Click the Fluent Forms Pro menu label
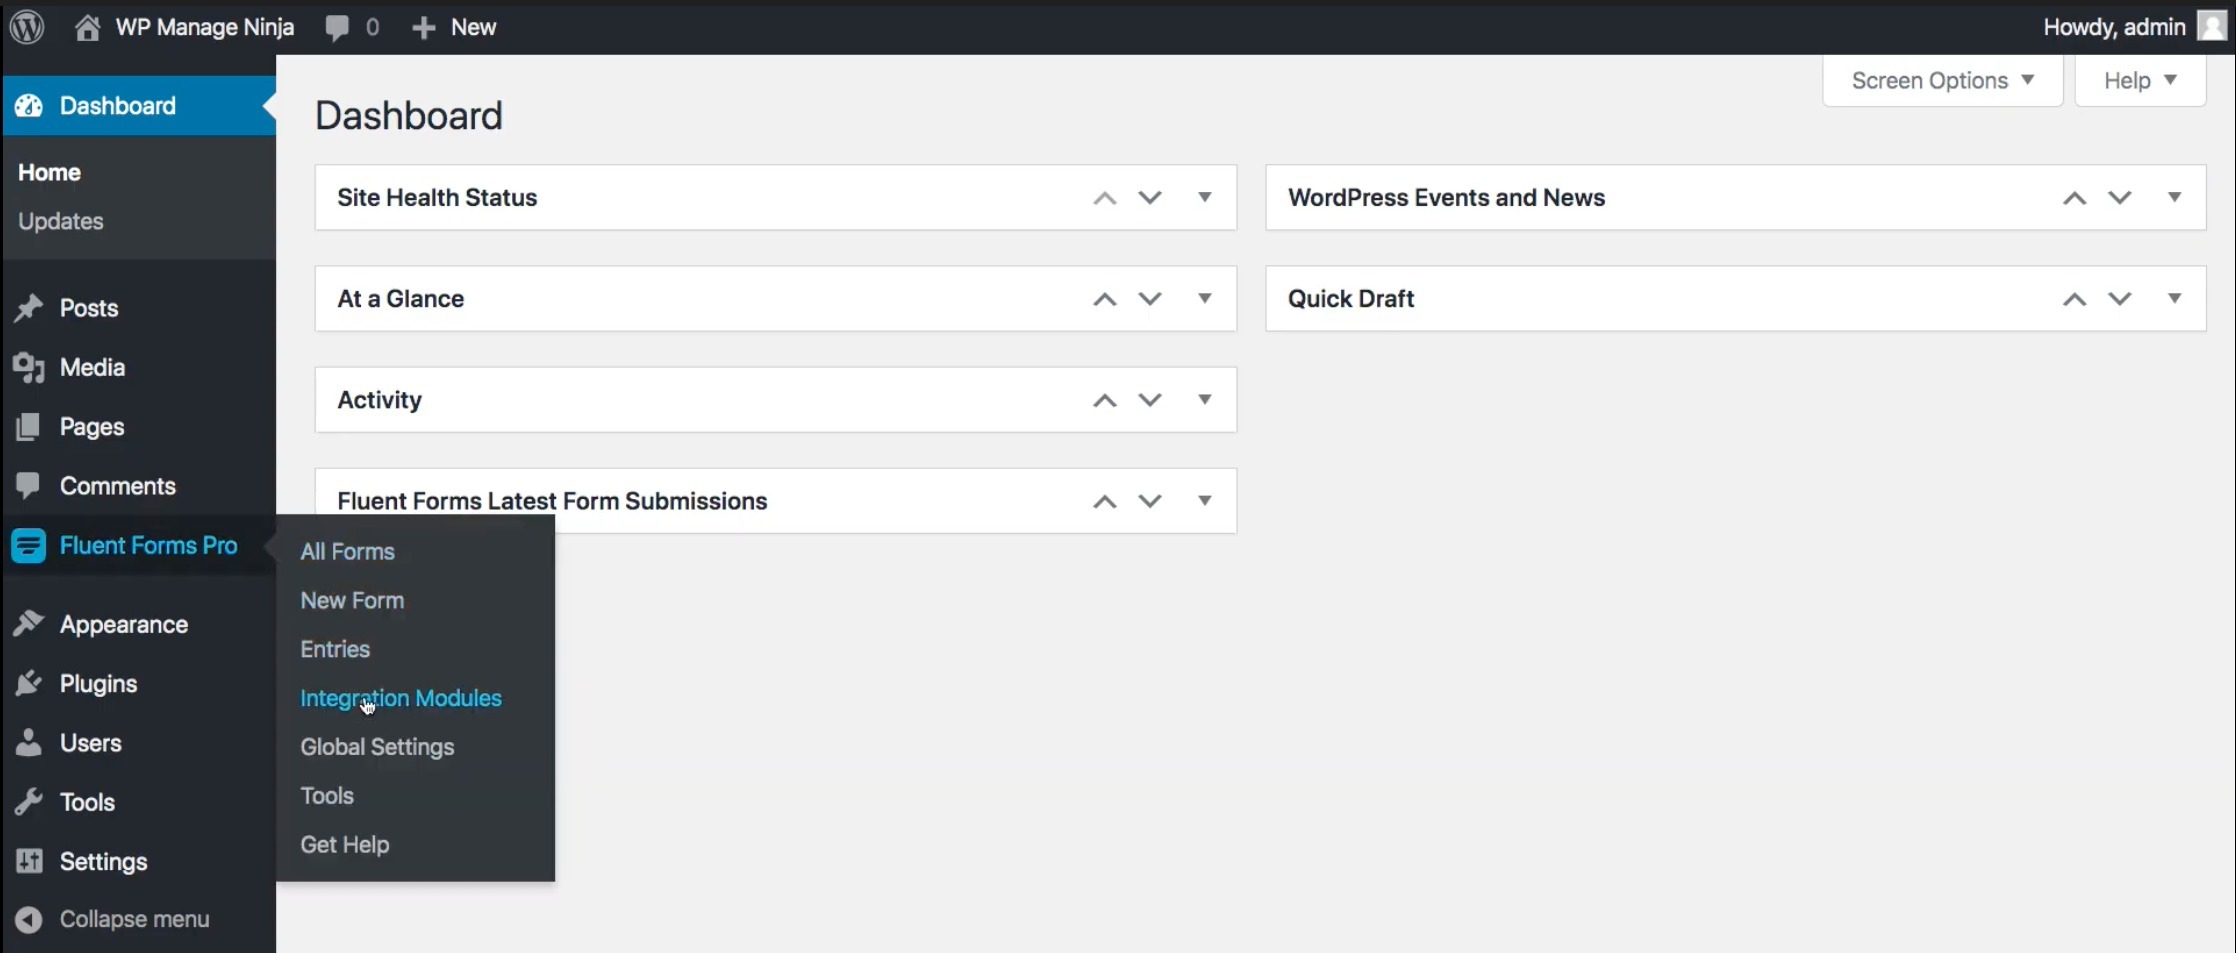This screenshot has width=2236, height=953. [149, 545]
